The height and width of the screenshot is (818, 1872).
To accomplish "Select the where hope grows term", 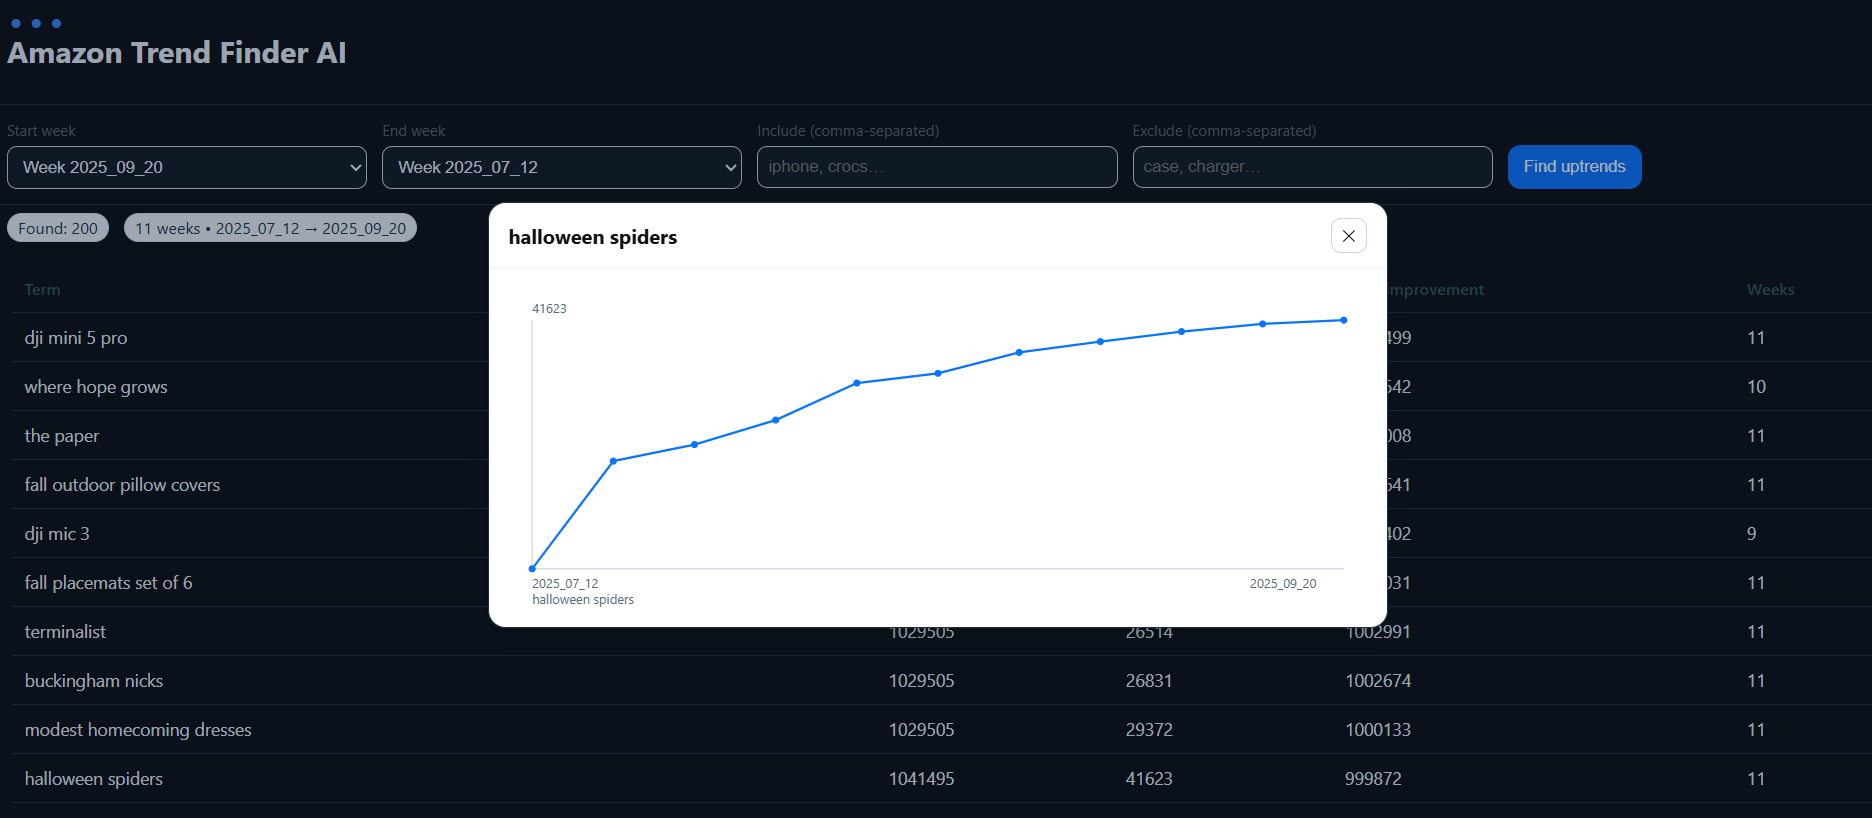I will pyautogui.click(x=96, y=387).
